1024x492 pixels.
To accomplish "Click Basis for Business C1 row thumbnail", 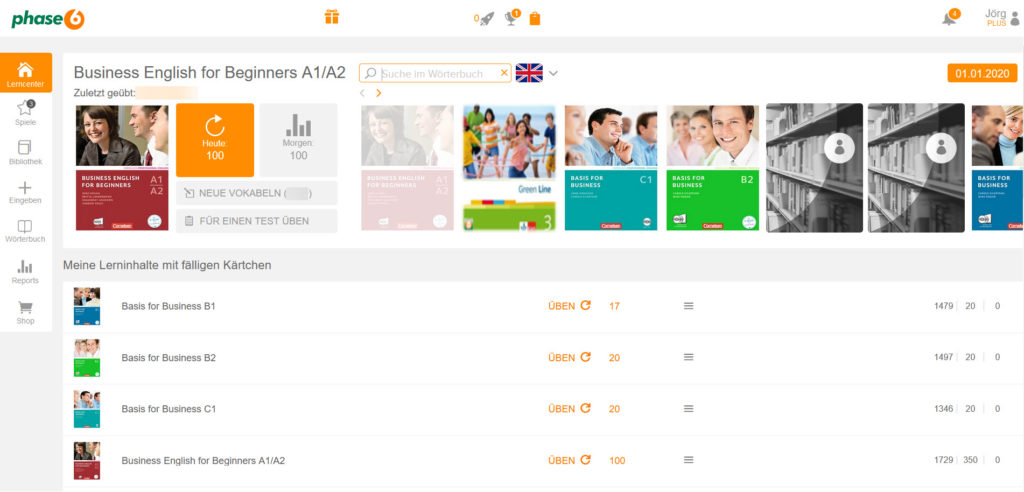I will pyautogui.click(x=87, y=409).
